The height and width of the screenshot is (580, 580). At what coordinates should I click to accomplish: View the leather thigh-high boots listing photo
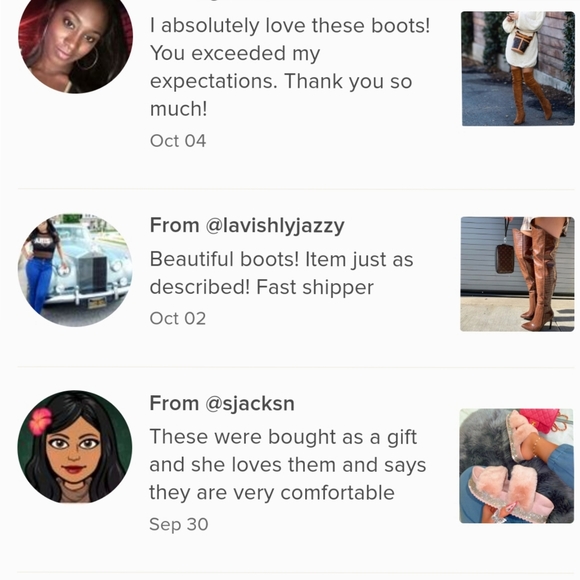517,274
